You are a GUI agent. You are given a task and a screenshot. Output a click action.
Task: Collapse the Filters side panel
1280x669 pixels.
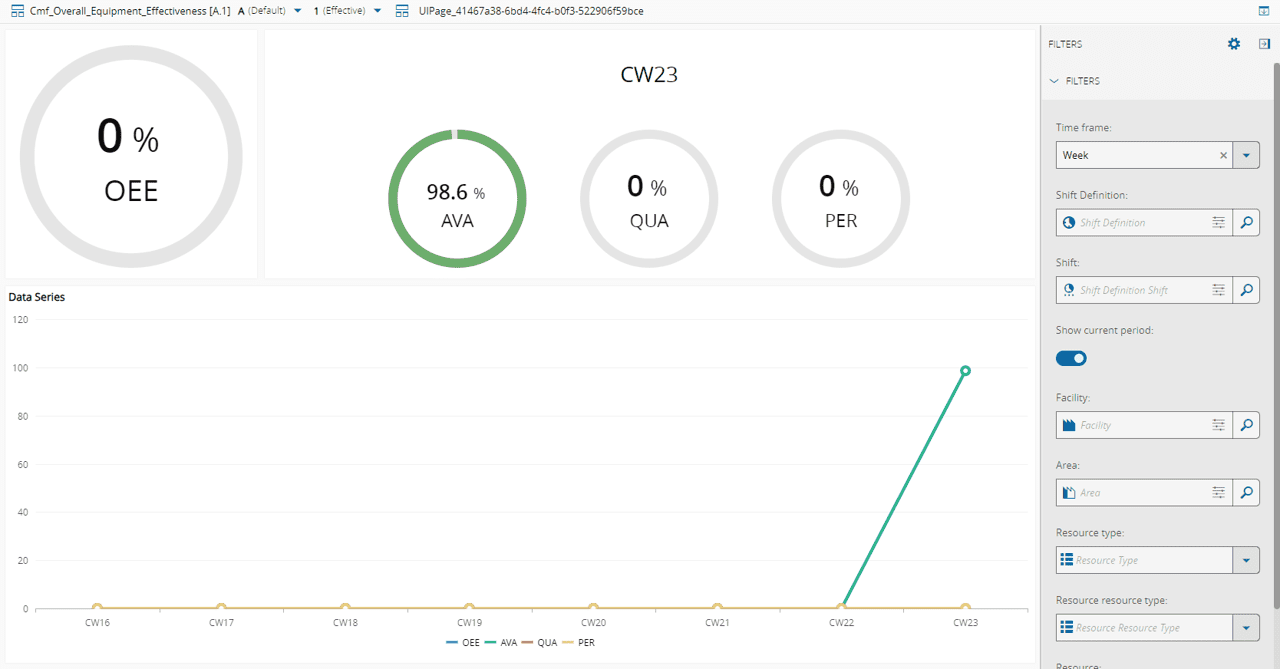point(1264,44)
